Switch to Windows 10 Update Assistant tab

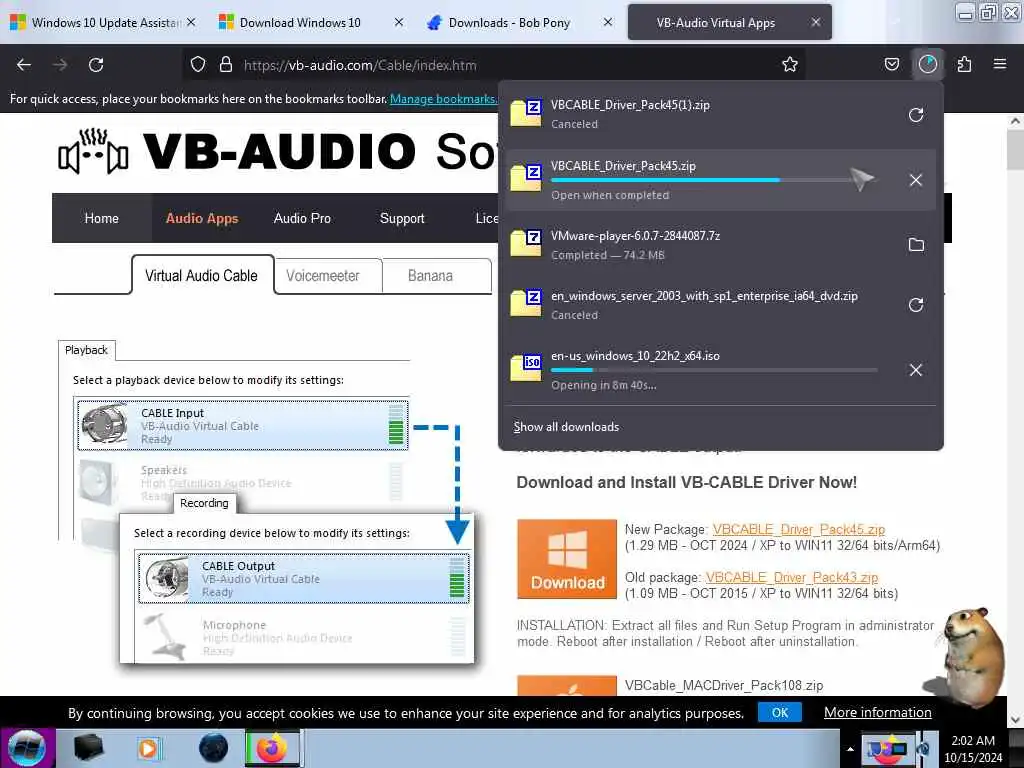pos(104,22)
